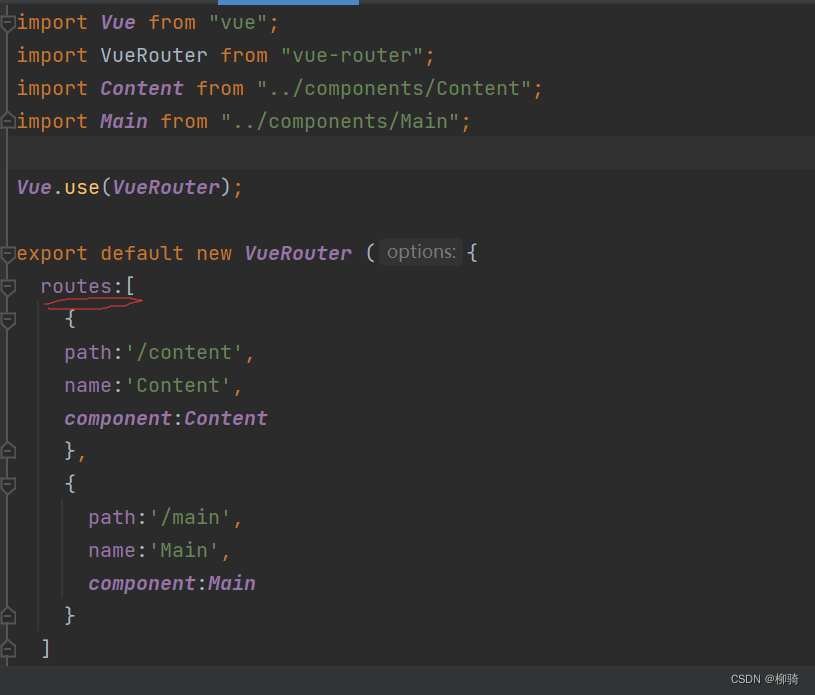This screenshot has width=815, height=695.
Task: Click 'Main' name string value
Action: click(x=184, y=550)
